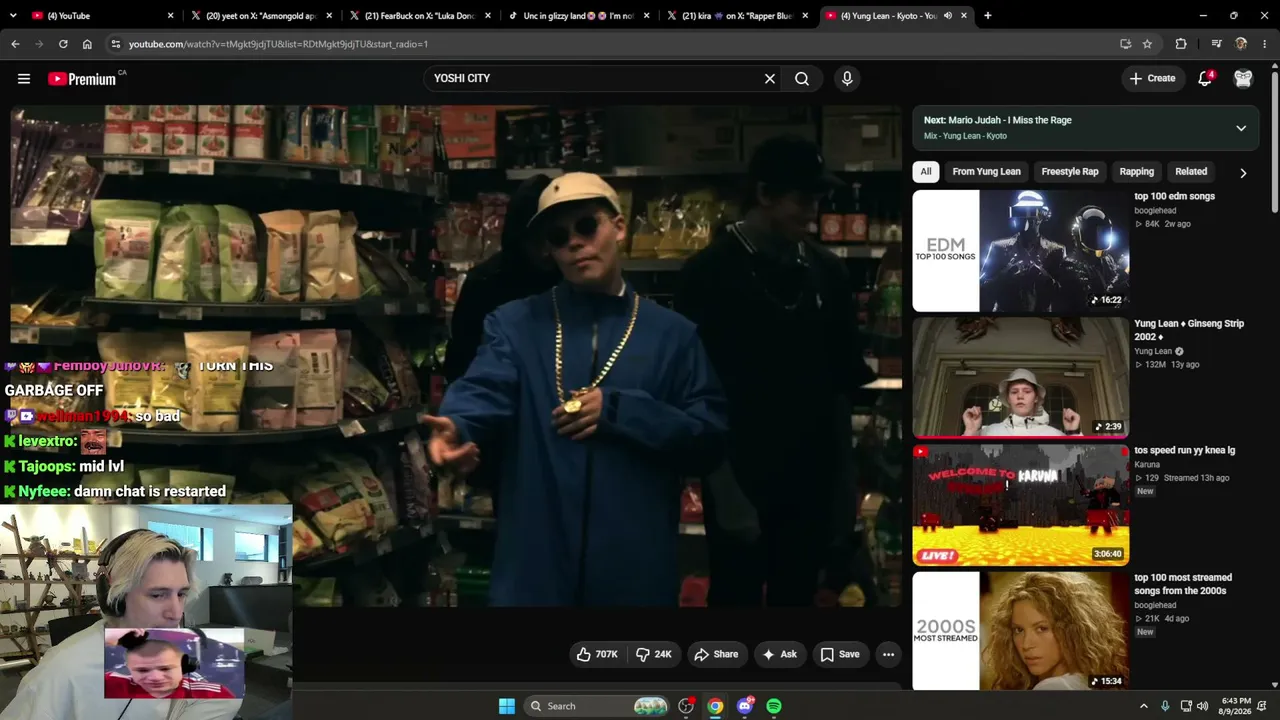Image resolution: width=1280 pixels, height=720 pixels.
Task: Click the top 100 edm songs title
Action: (x=1174, y=196)
